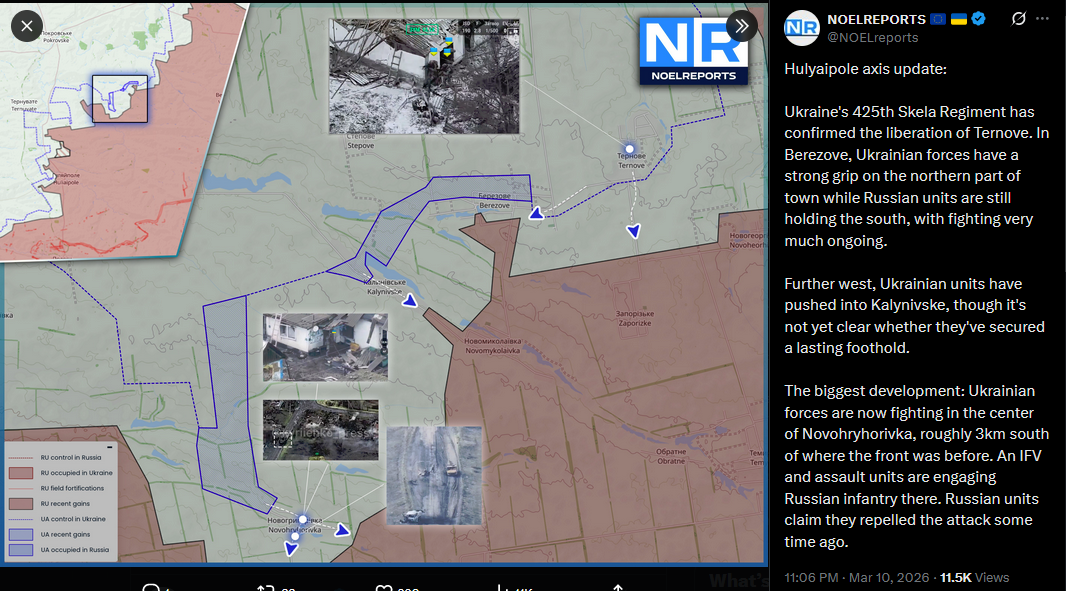Click the share upload arrow icon
This screenshot has height=591, width=1066.
[x=618, y=588]
